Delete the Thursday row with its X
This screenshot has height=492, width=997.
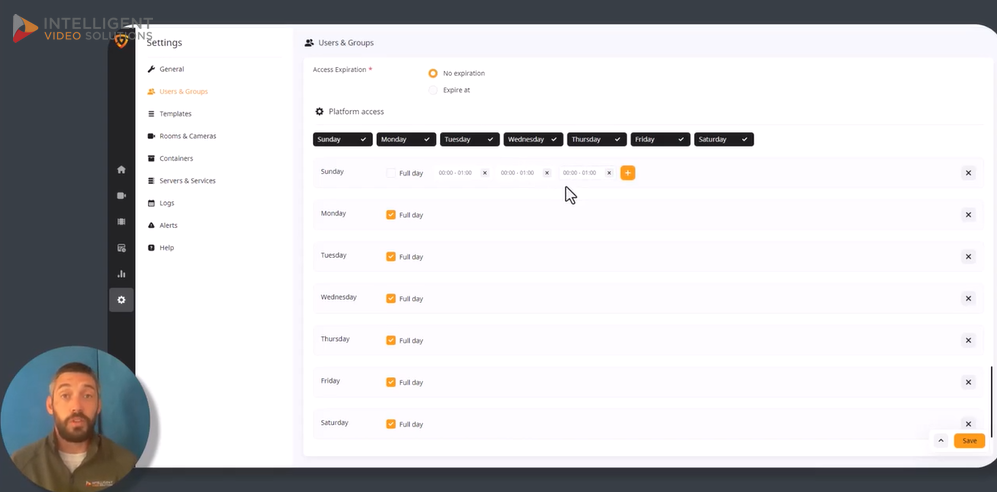click(x=968, y=340)
